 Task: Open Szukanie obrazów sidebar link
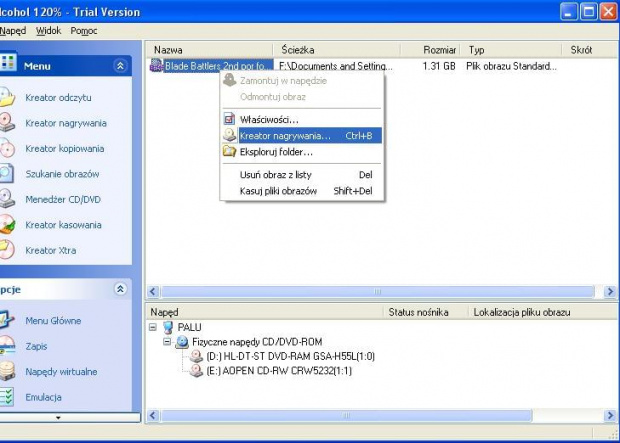pos(62,174)
